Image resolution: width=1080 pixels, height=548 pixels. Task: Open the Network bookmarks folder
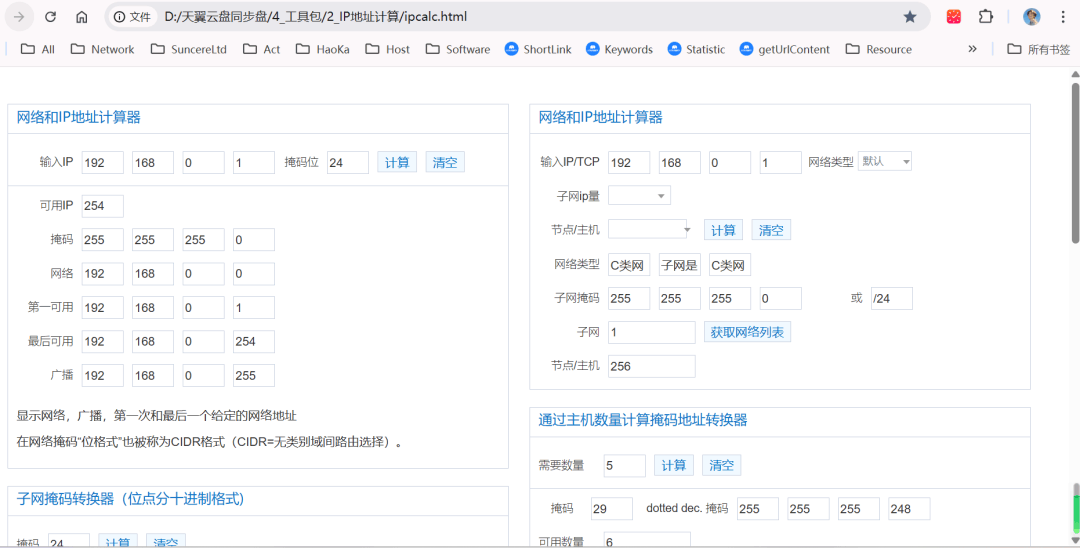(x=102, y=49)
